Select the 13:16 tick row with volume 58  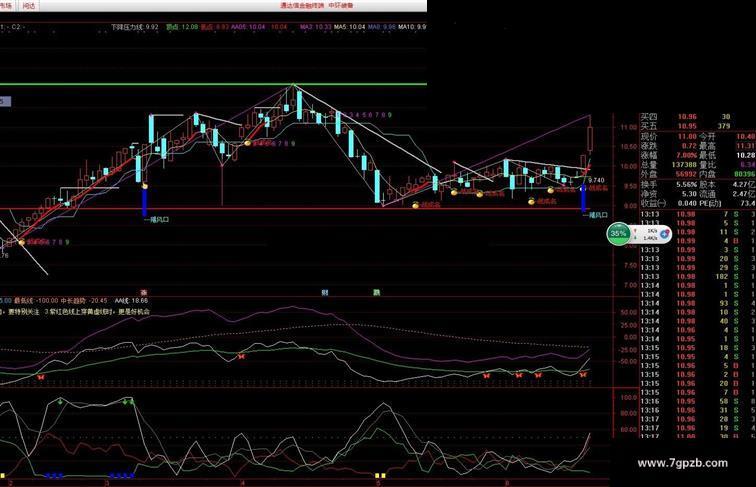pos(698,401)
